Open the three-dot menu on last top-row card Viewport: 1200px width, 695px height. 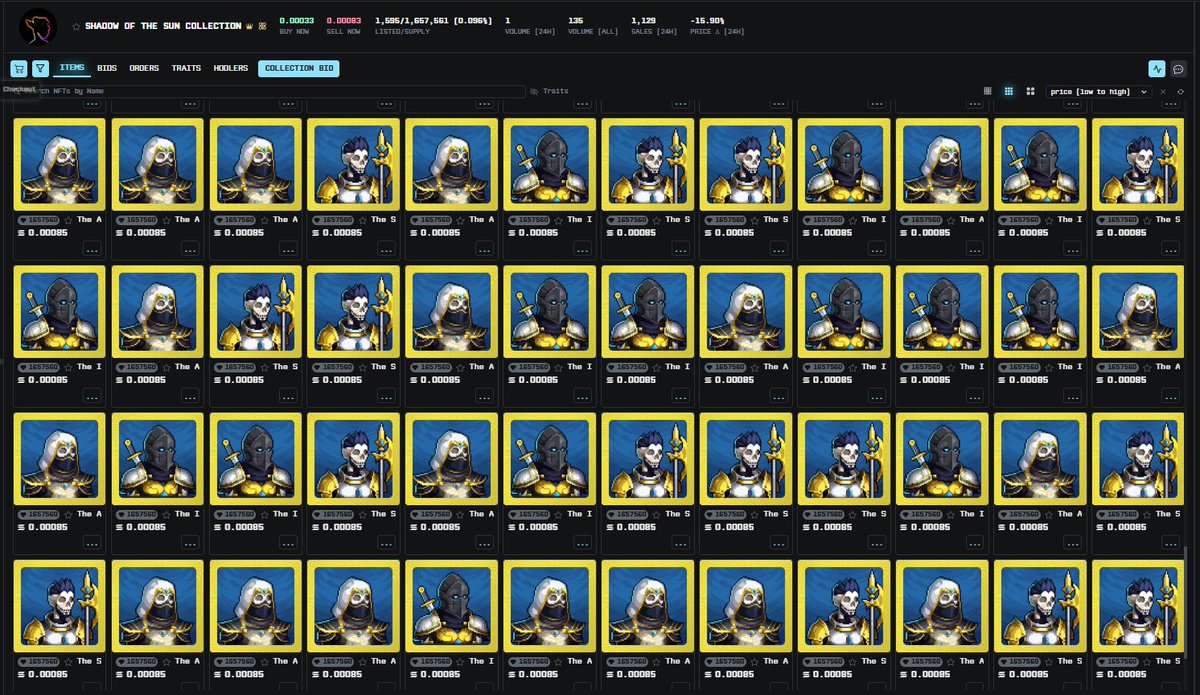tap(1170, 249)
